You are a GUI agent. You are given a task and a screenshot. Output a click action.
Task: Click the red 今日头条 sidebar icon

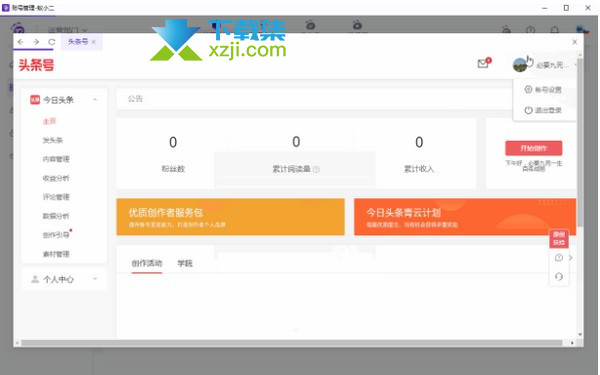[x=35, y=100]
